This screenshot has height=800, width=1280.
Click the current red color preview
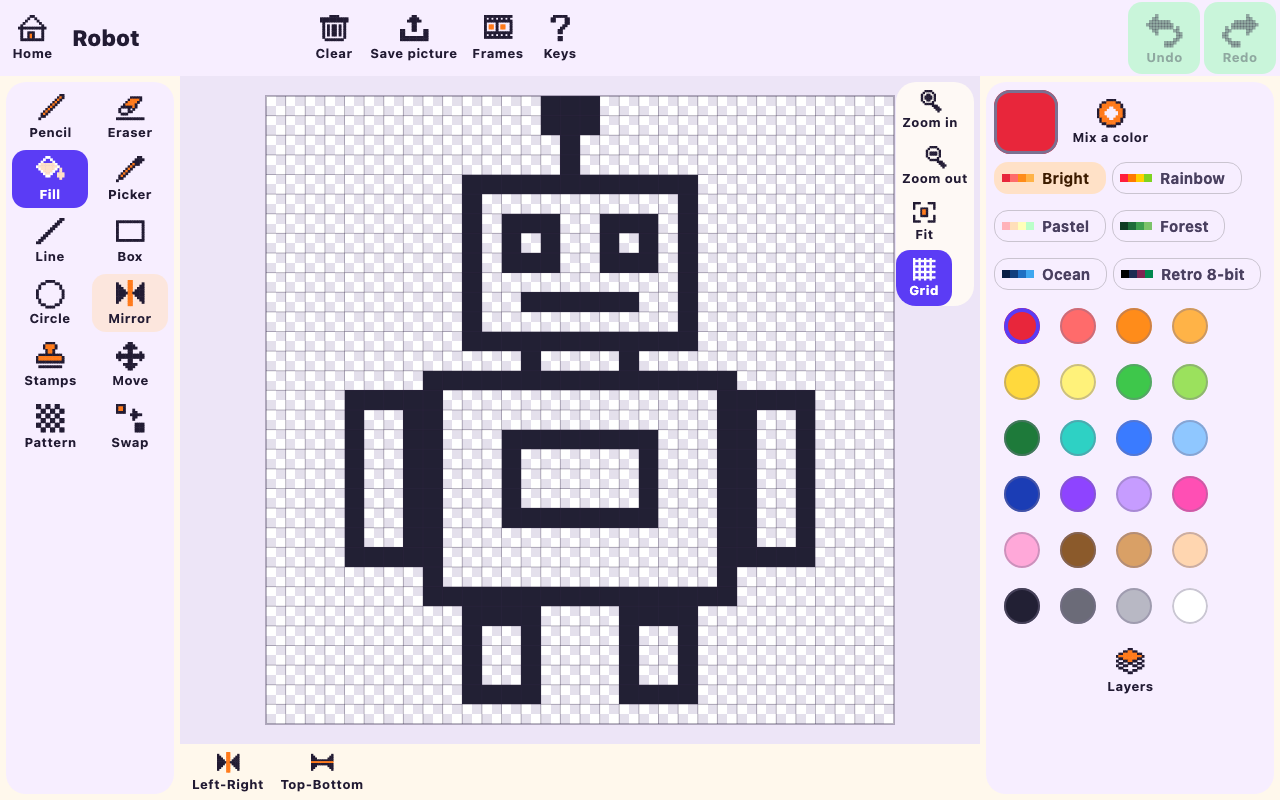[1026, 122]
